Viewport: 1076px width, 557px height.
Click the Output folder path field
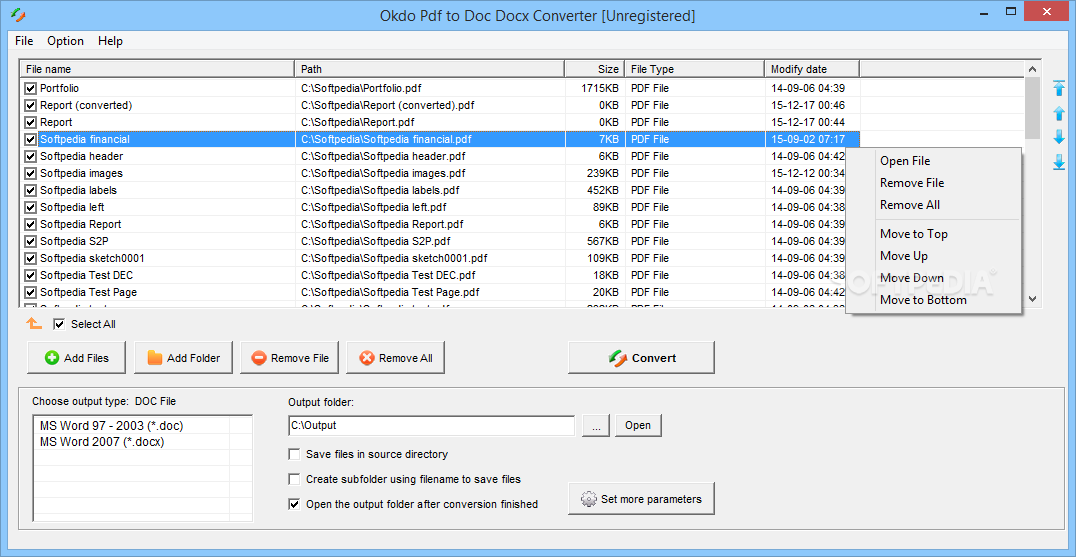pyautogui.click(x=432, y=425)
